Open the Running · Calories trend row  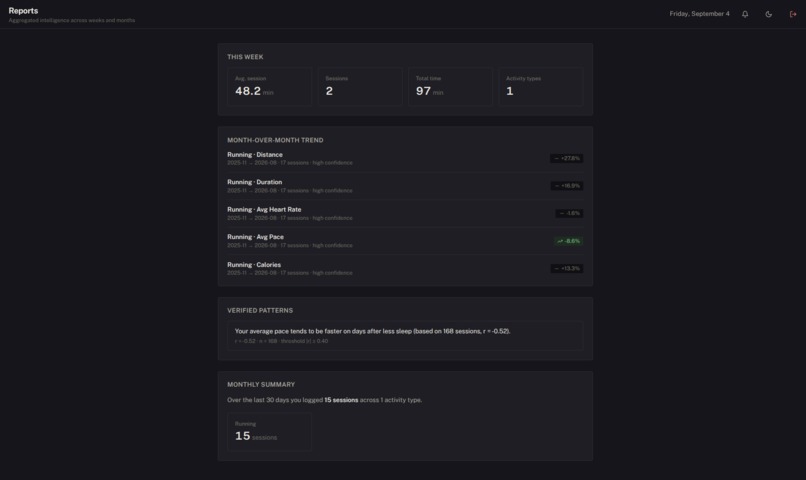405,268
